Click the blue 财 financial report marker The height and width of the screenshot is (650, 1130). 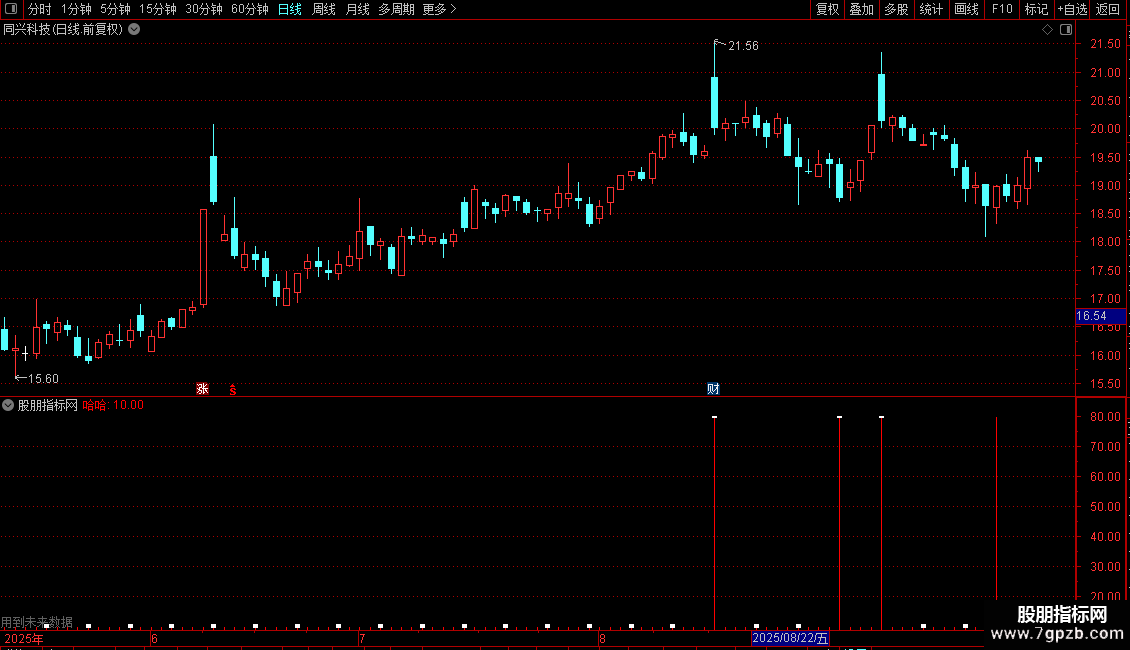(713, 389)
